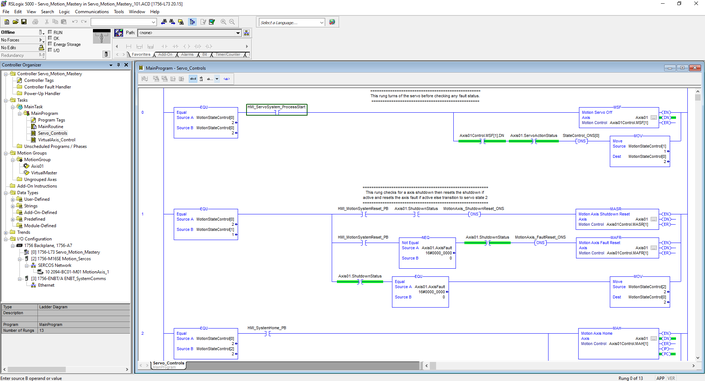Insert a new Rung from instruction palette
Viewport: 705px width, 381px height.
click(129, 46)
